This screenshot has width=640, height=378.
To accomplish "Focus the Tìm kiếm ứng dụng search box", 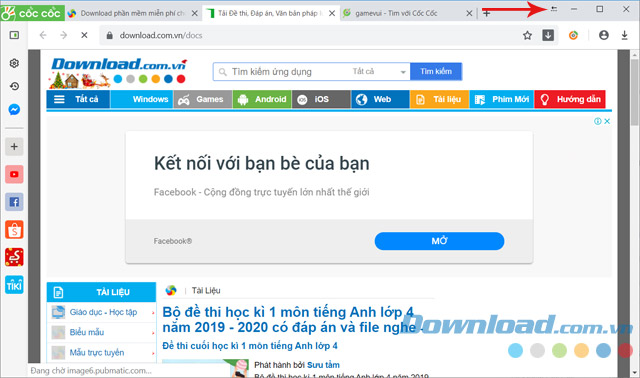I will click(x=282, y=72).
